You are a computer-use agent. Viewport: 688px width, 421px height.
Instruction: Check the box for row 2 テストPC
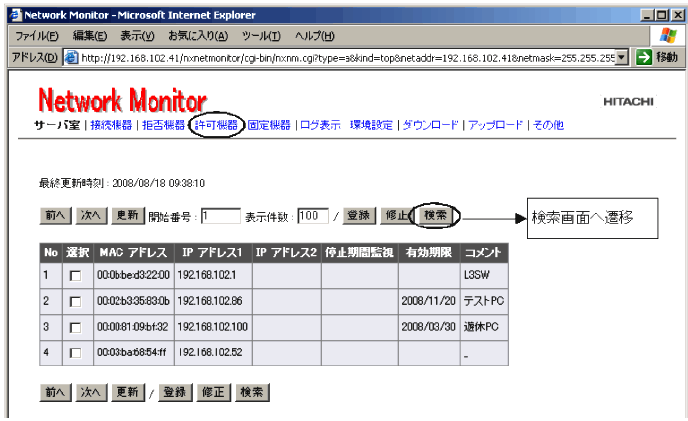point(75,302)
